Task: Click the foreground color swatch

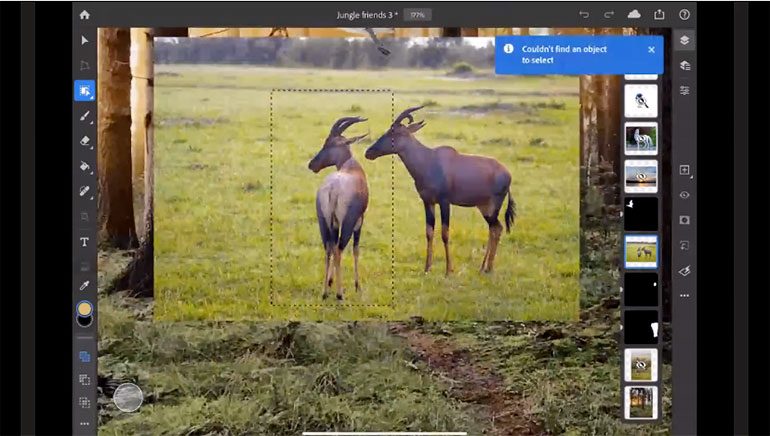Action: coord(85,309)
